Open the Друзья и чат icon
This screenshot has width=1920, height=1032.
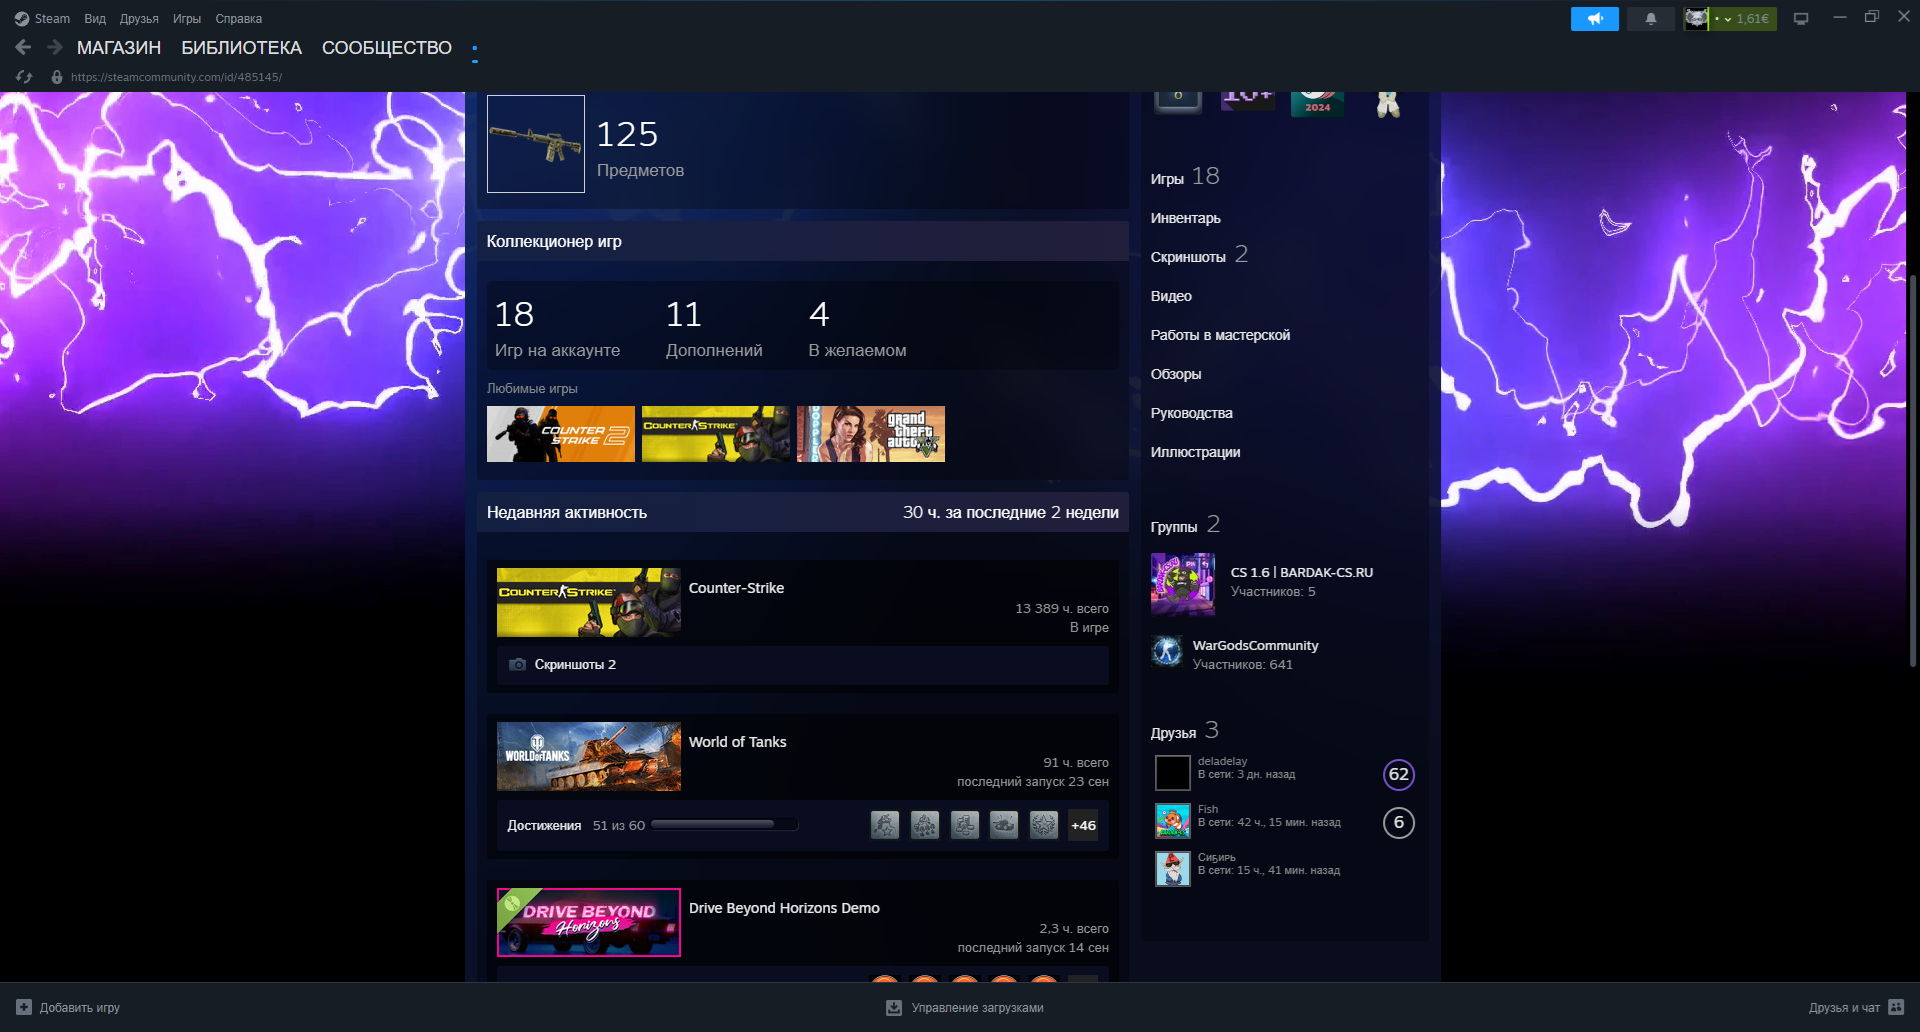pyautogui.click(x=1896, y=1007)
